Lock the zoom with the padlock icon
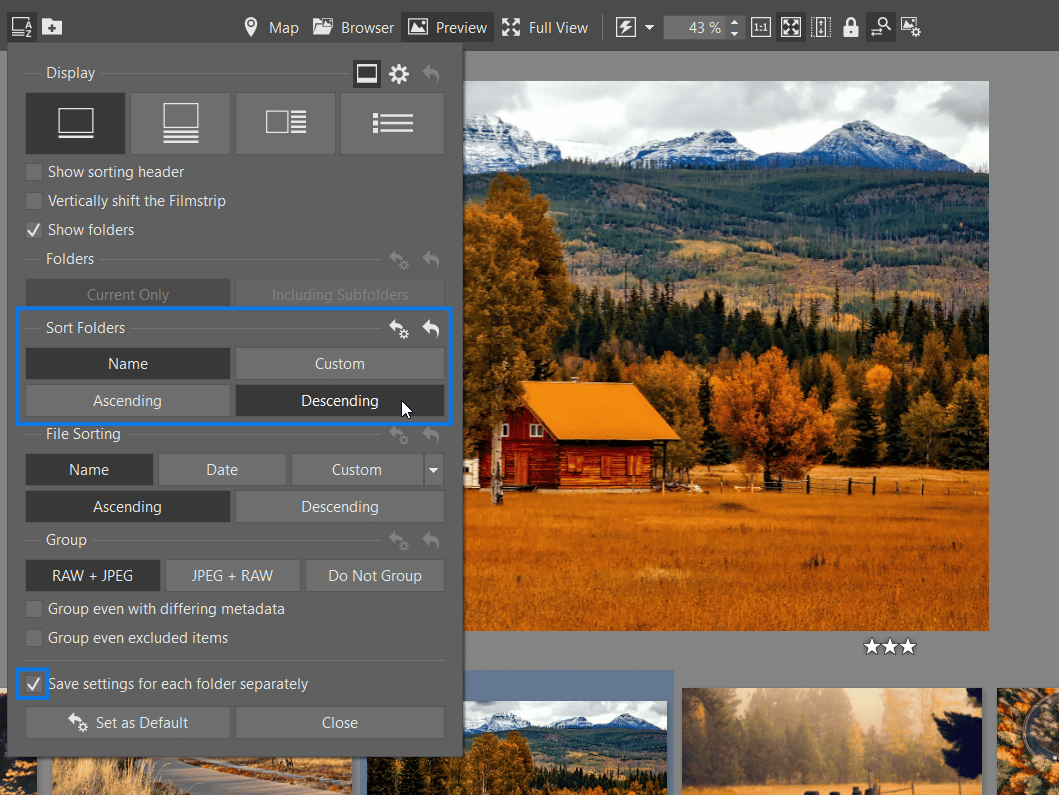The image size is (1059, 795). [850, 26]
